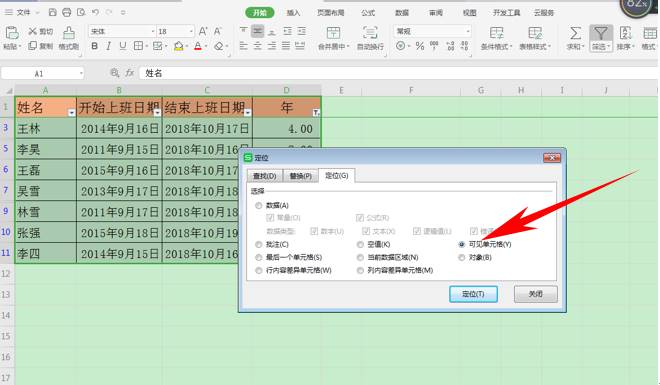This screenshot has width=660, height=385.
Task: Click Merge and Center (合并居中) icon
Action: click(333, 38)
